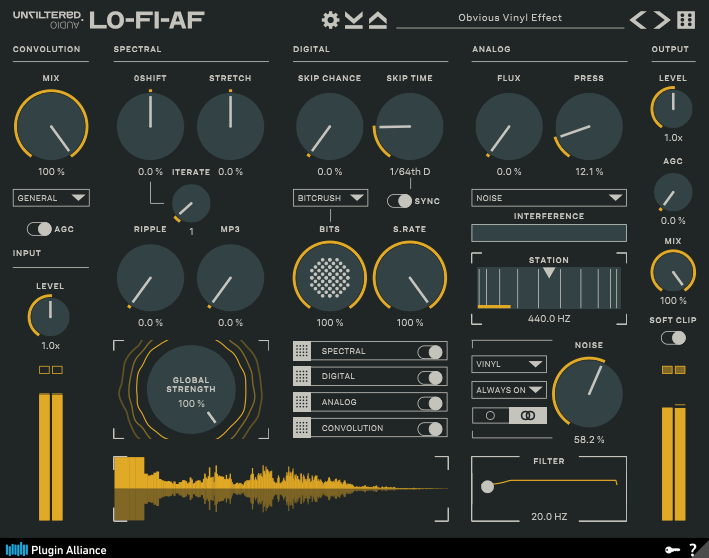Go to the next preset
Screen dimensions: 709x558
pyautogui.click(x=662, y=19)
